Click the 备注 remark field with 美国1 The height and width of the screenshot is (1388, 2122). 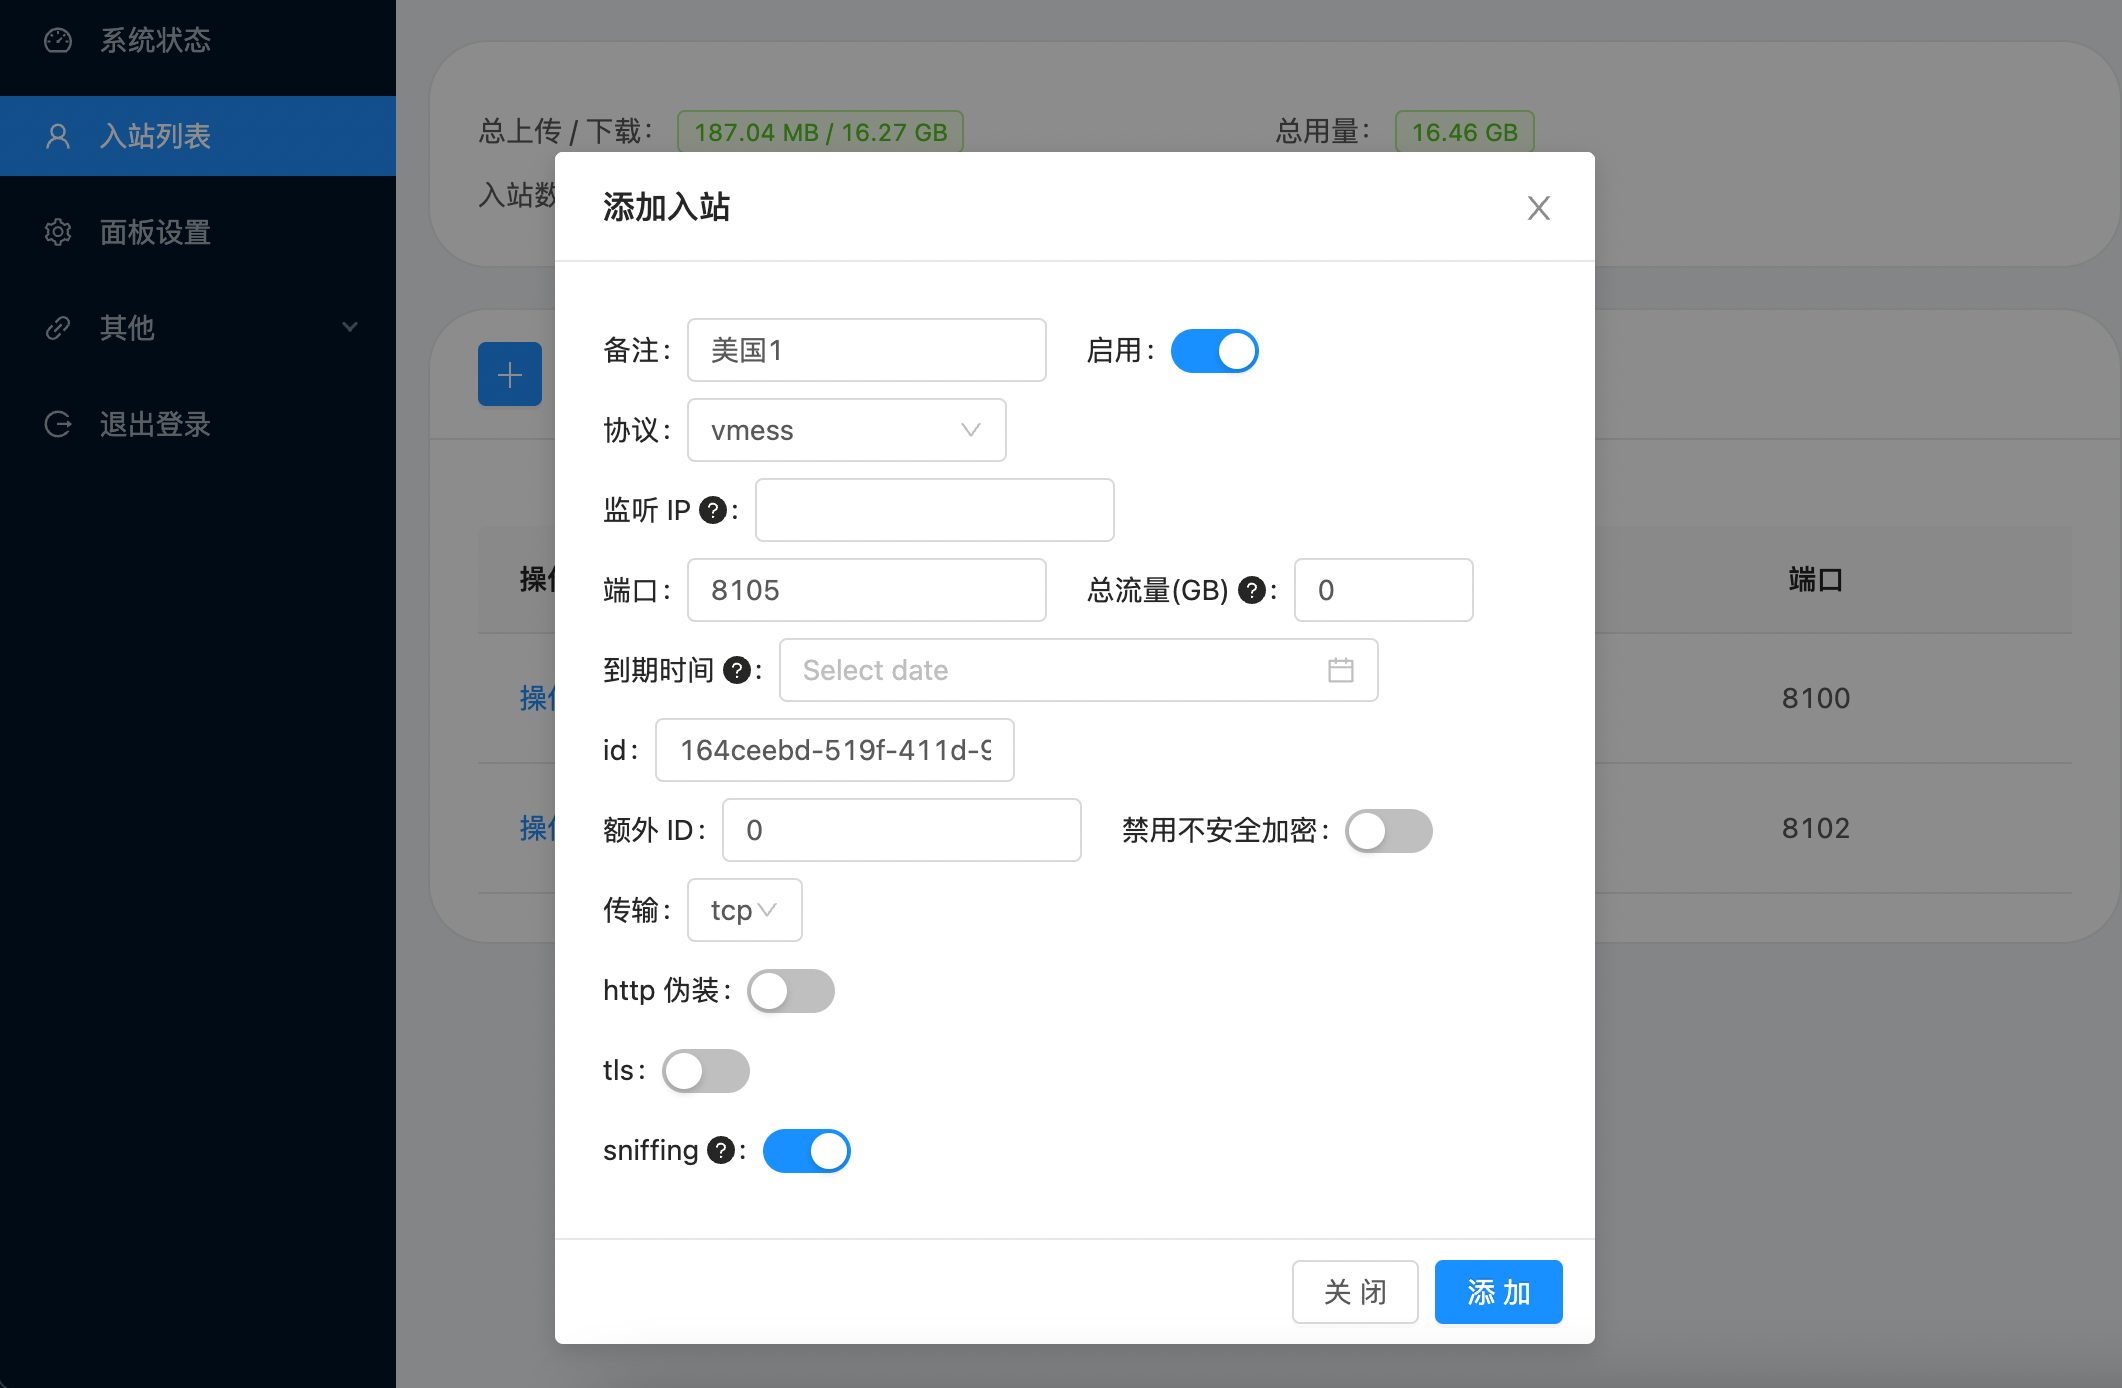tap(867, 350)
